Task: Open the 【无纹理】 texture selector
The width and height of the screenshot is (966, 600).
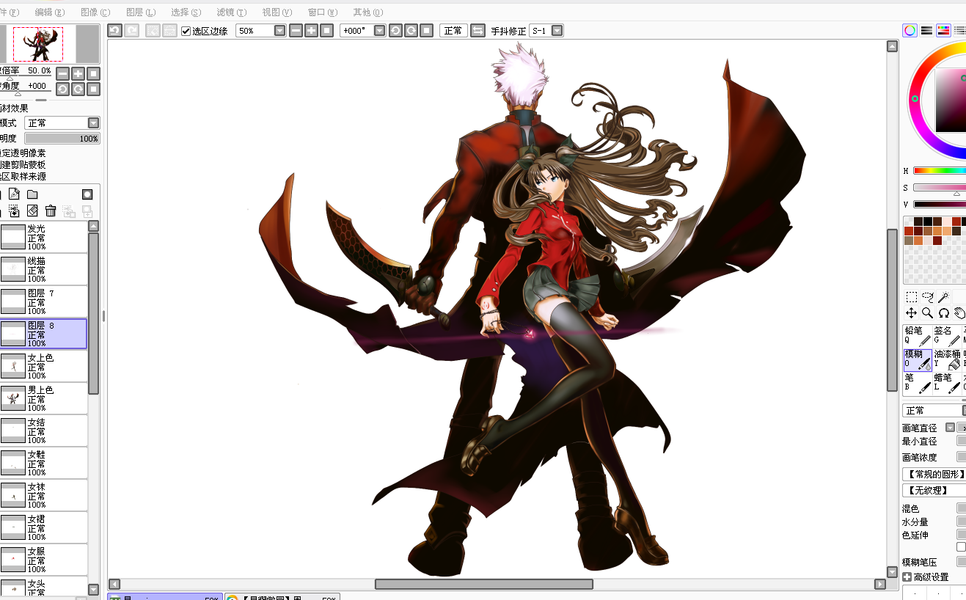Action: (x=934, y=490)
